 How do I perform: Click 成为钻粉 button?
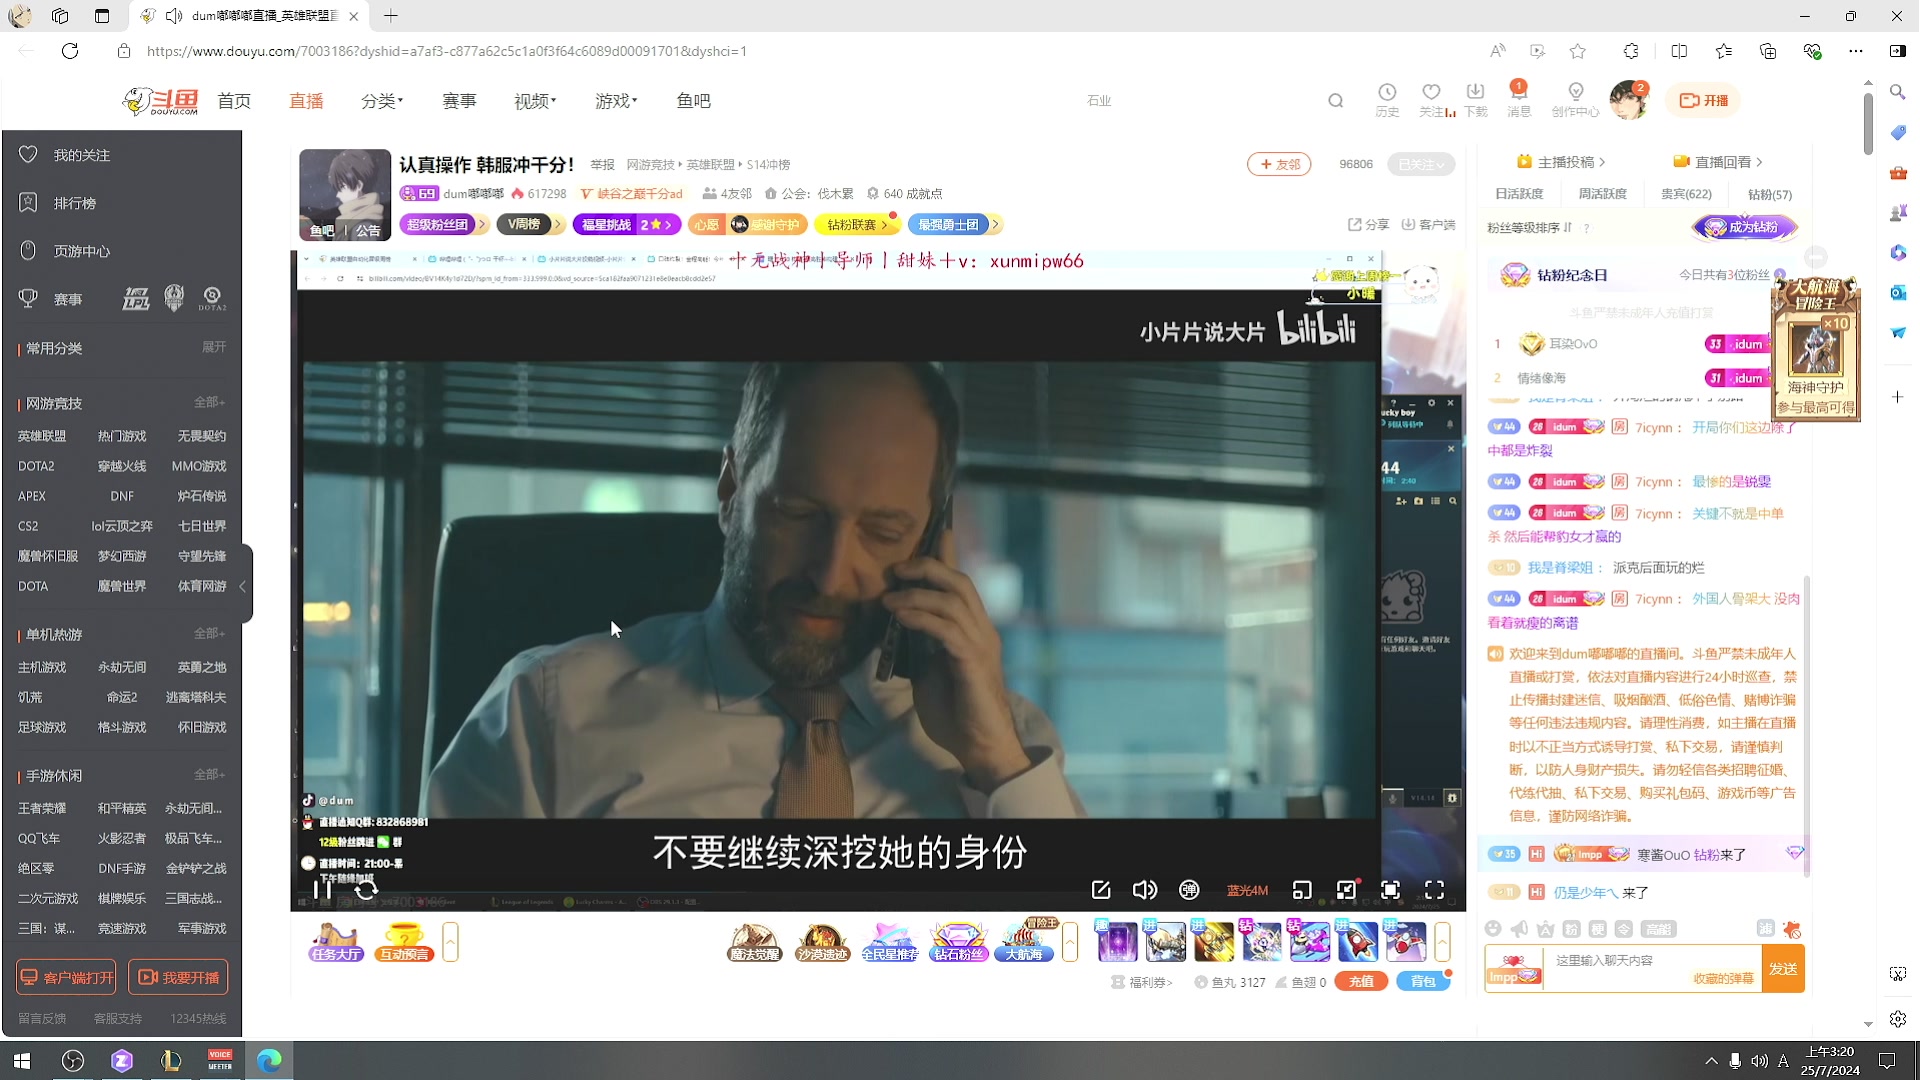point(1744,227)
